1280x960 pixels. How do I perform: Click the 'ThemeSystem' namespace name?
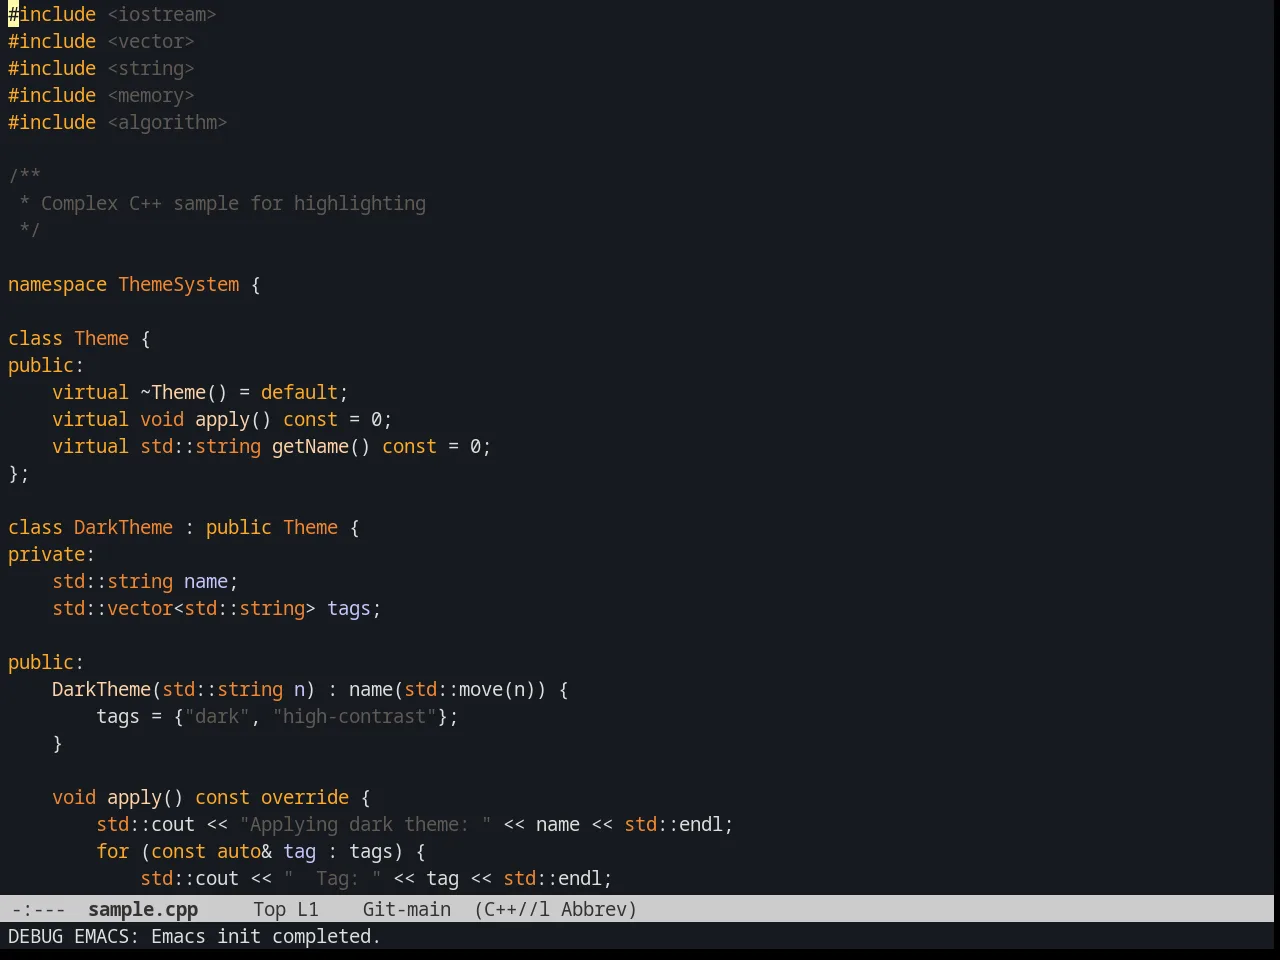(179, 284)
